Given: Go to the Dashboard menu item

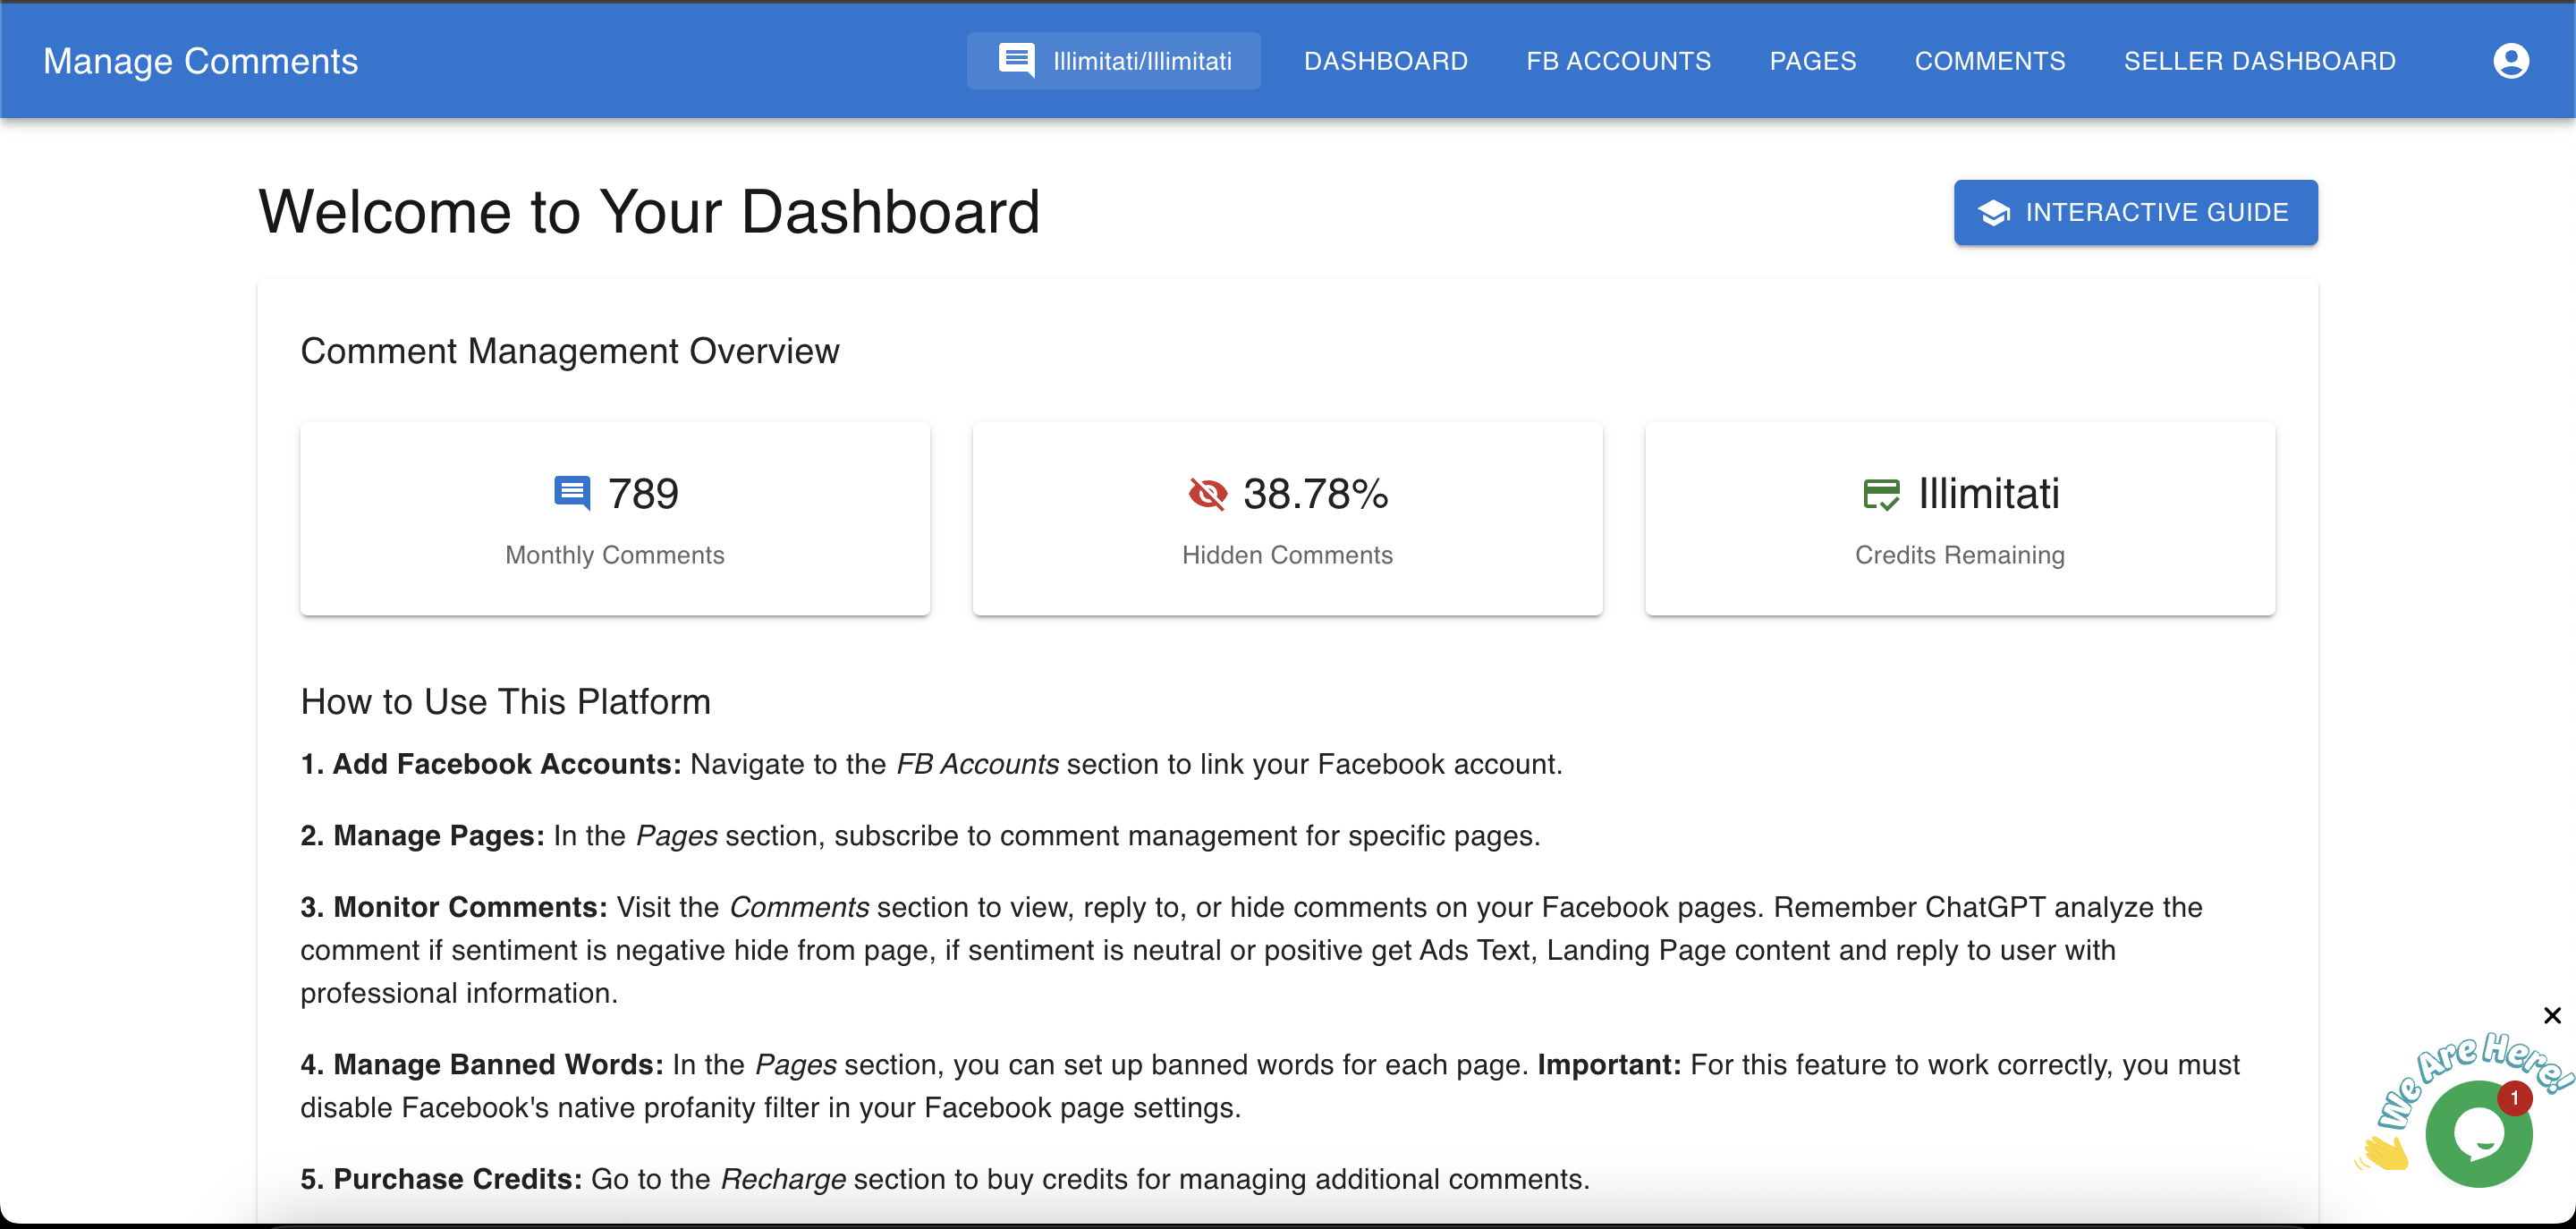Looking at the screenshot, I should 1385,61.
